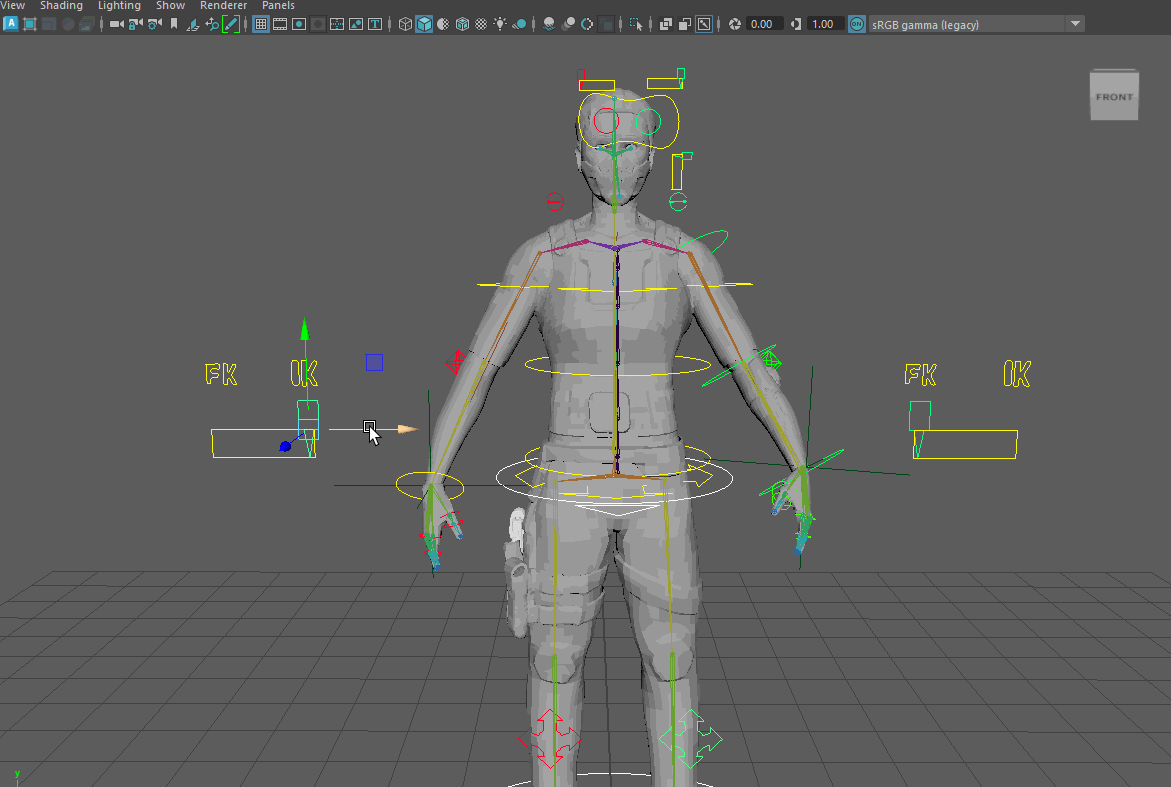The height and width of the screenshot is (787, 1171).
Task: Click the left yellow FK label control
Action: click(221, 375)
